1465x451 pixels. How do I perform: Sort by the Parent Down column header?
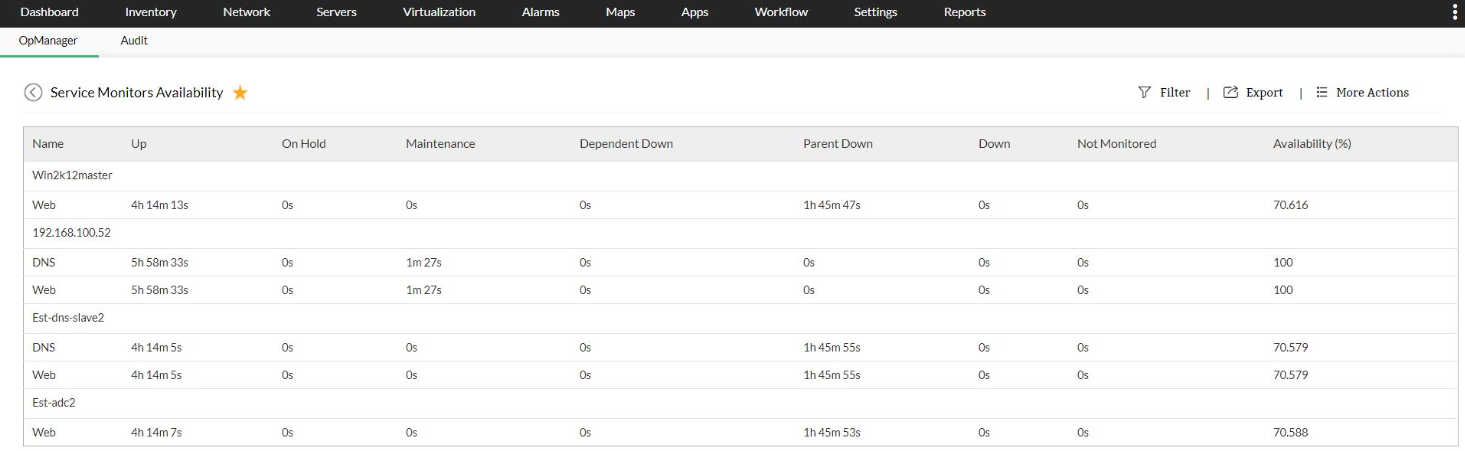837,144
